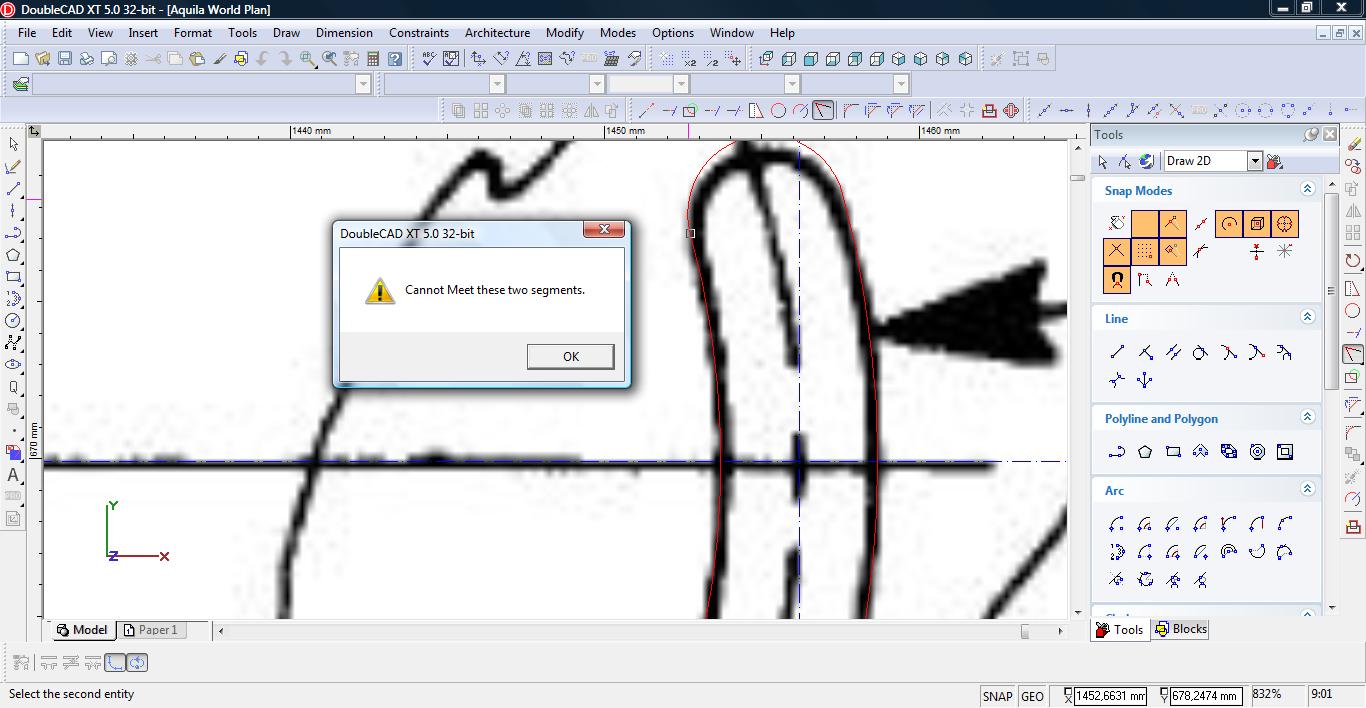1366x708 pixels.
Task: Open the Draw 2D dropdown
Action: tap(1254, 161)
